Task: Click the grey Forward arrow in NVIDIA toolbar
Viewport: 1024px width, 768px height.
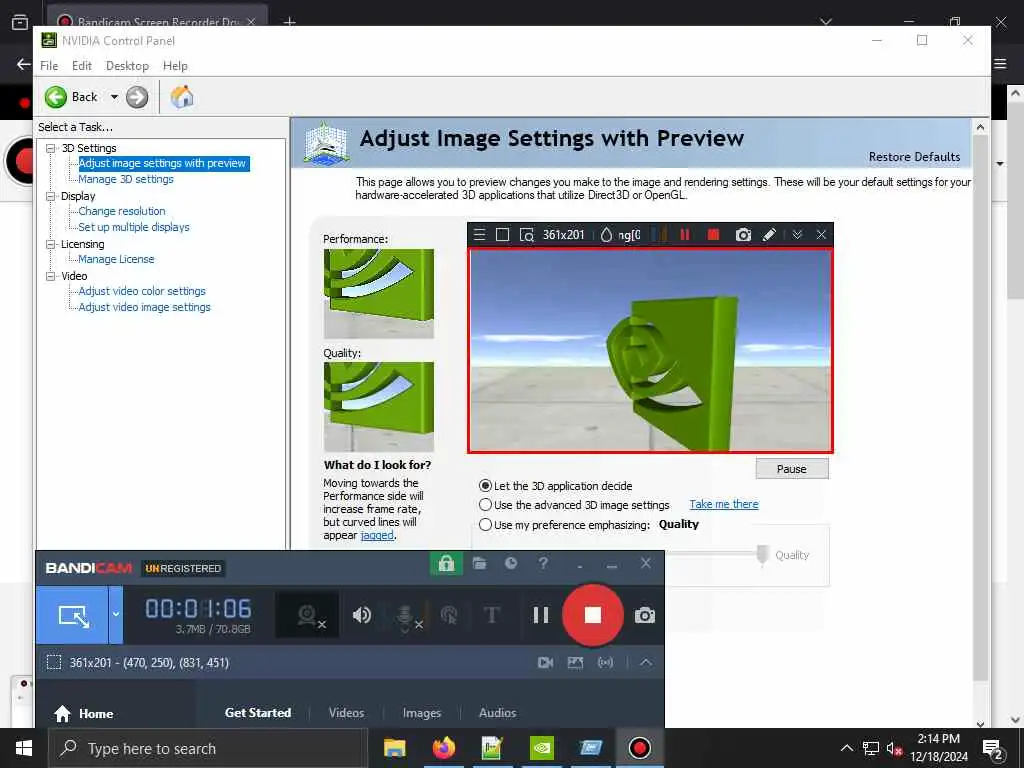Action: tap(137, 97)
